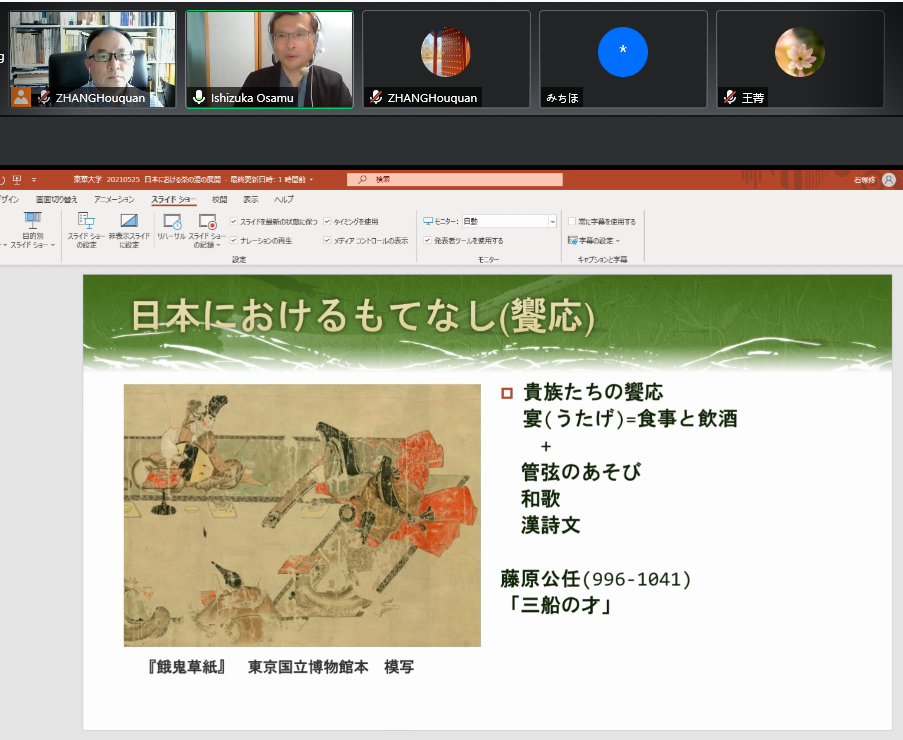Viewport: 903px width, 740px height.
Task: Click the リハーサル (Rehearse Timings) icon
Action: tap(171, 223)
